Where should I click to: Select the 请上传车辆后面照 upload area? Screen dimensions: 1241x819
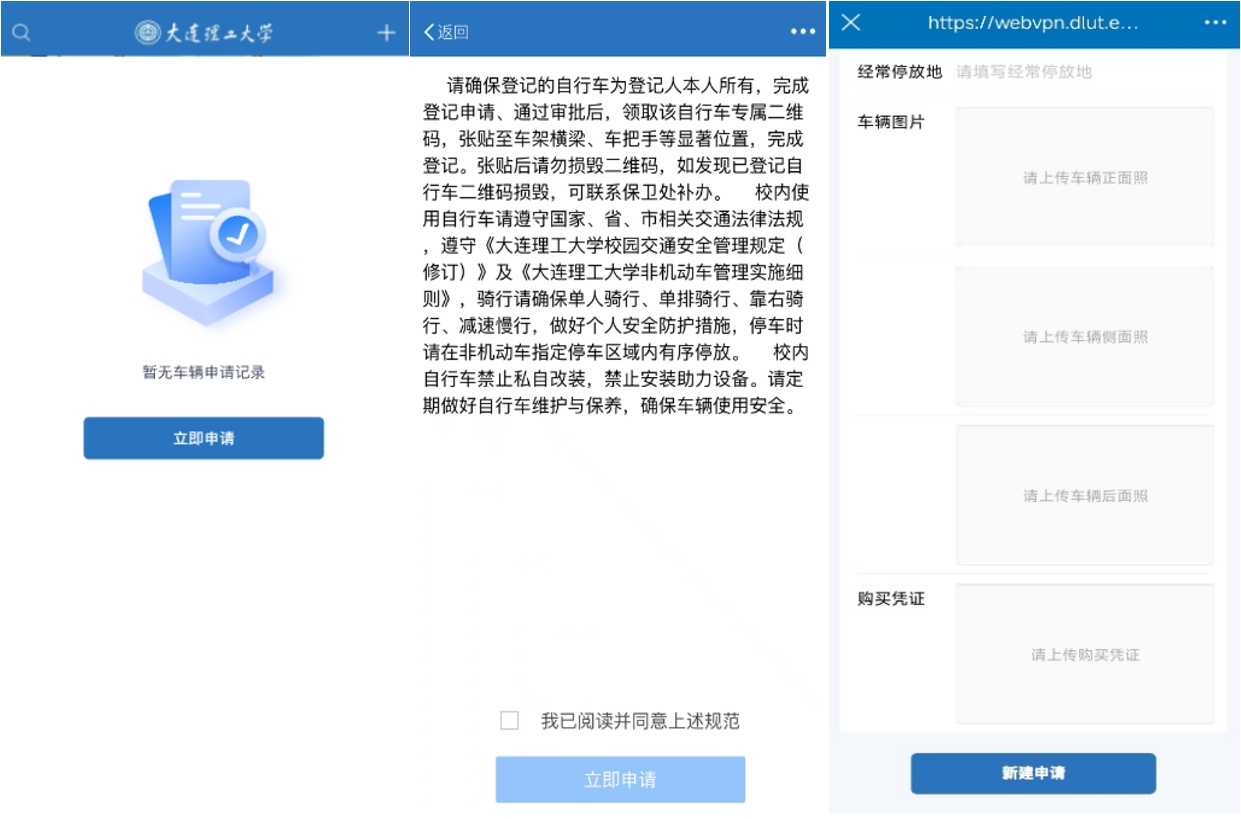click(1085, 496)
